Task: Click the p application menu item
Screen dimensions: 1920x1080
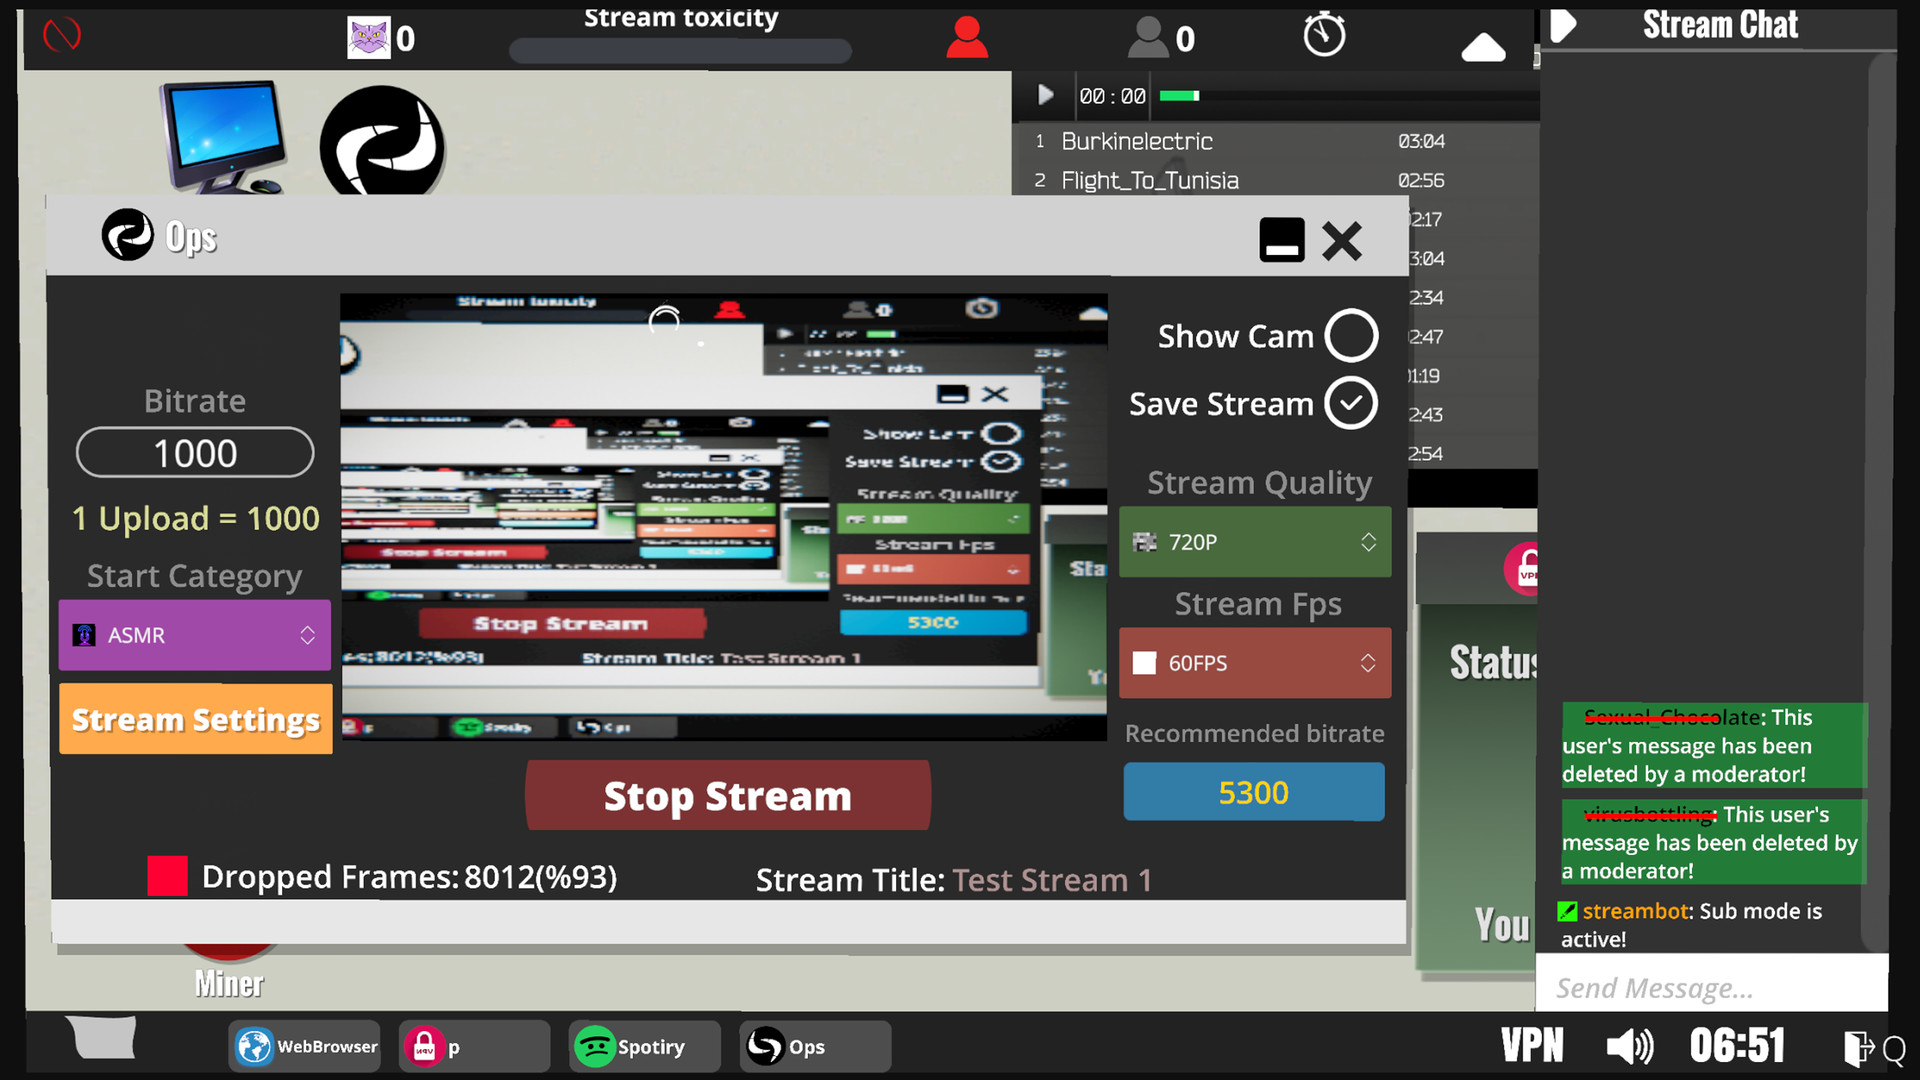Action: click(477, 1046)
